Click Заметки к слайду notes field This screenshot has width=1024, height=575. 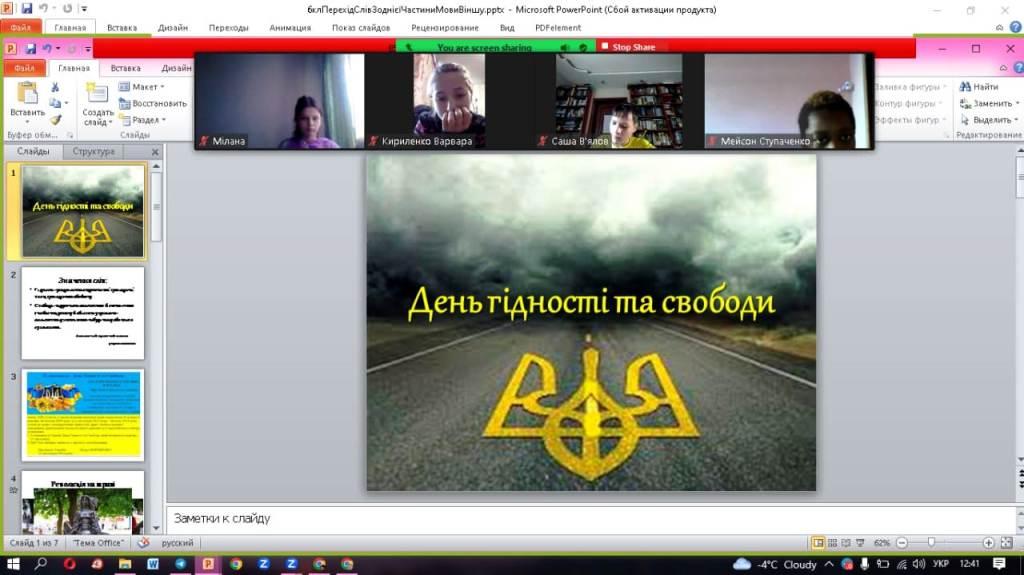click(590, 519)
